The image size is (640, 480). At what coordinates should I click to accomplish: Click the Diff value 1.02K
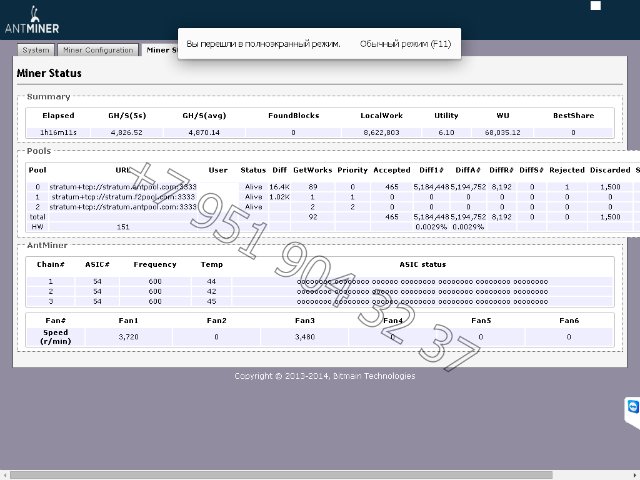[279, 197]
